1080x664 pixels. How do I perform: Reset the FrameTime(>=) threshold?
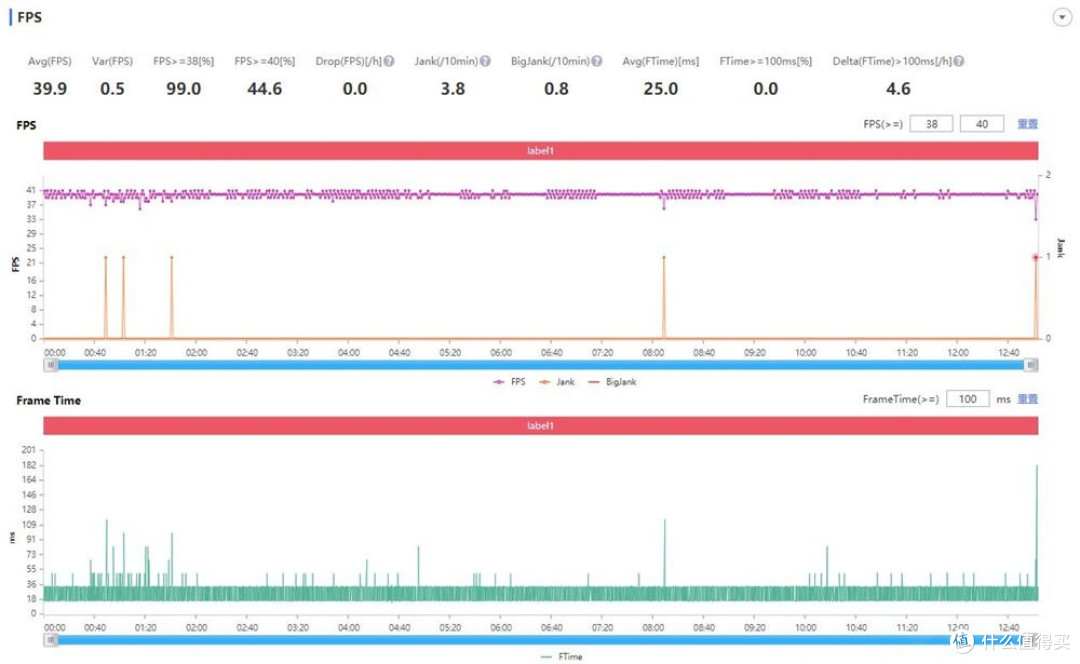tap(1027, 399)
